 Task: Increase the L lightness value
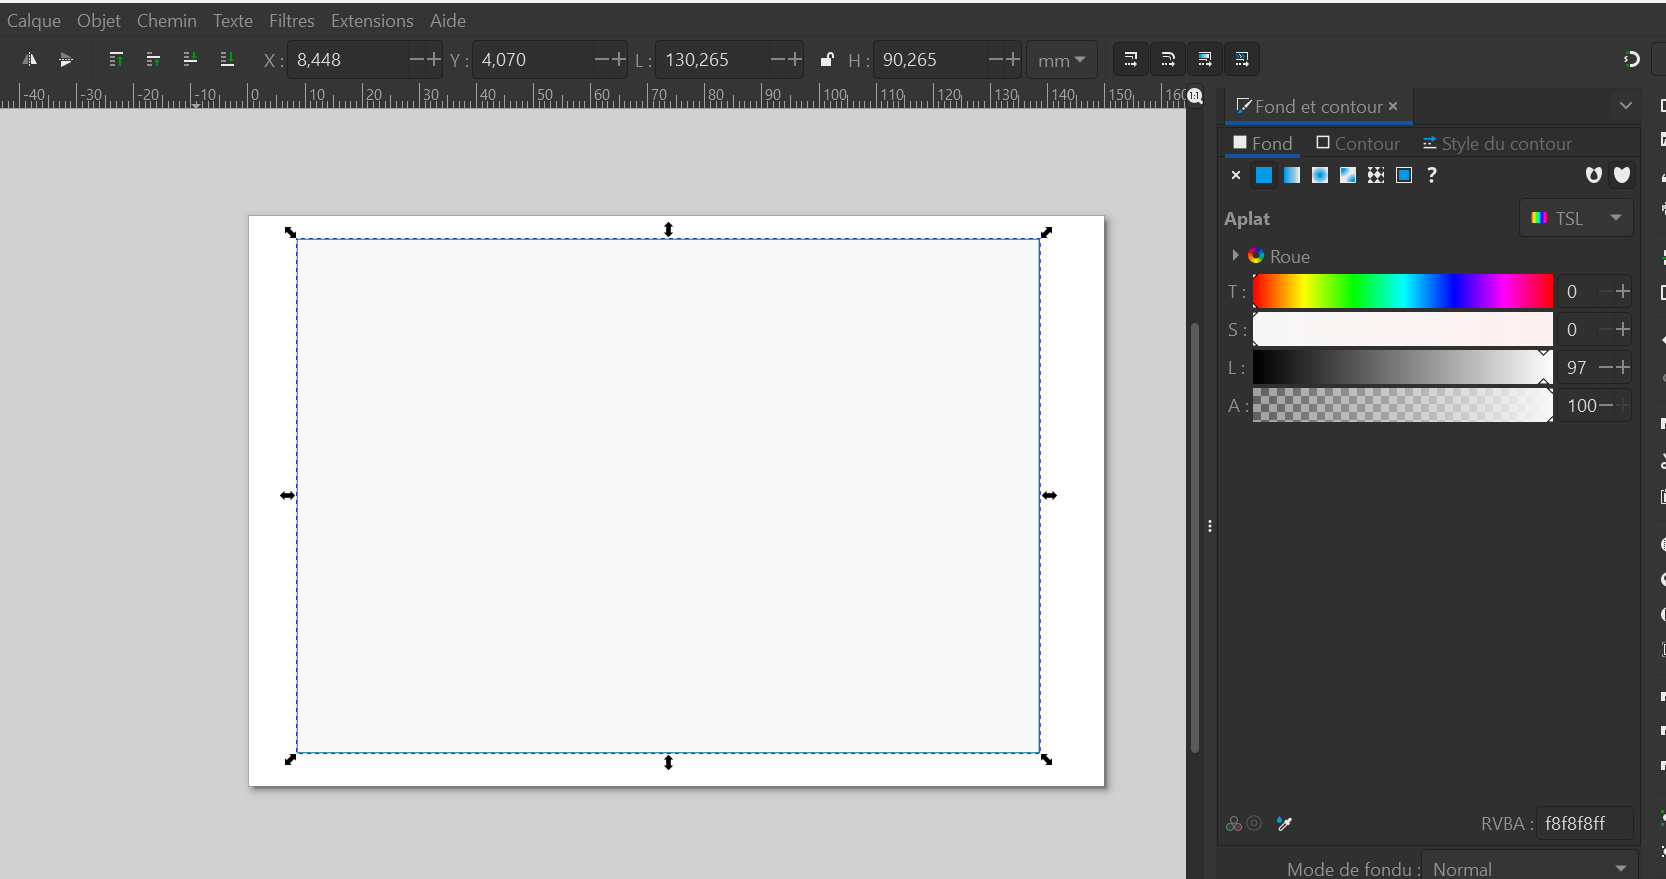(x=1622, y=367)
